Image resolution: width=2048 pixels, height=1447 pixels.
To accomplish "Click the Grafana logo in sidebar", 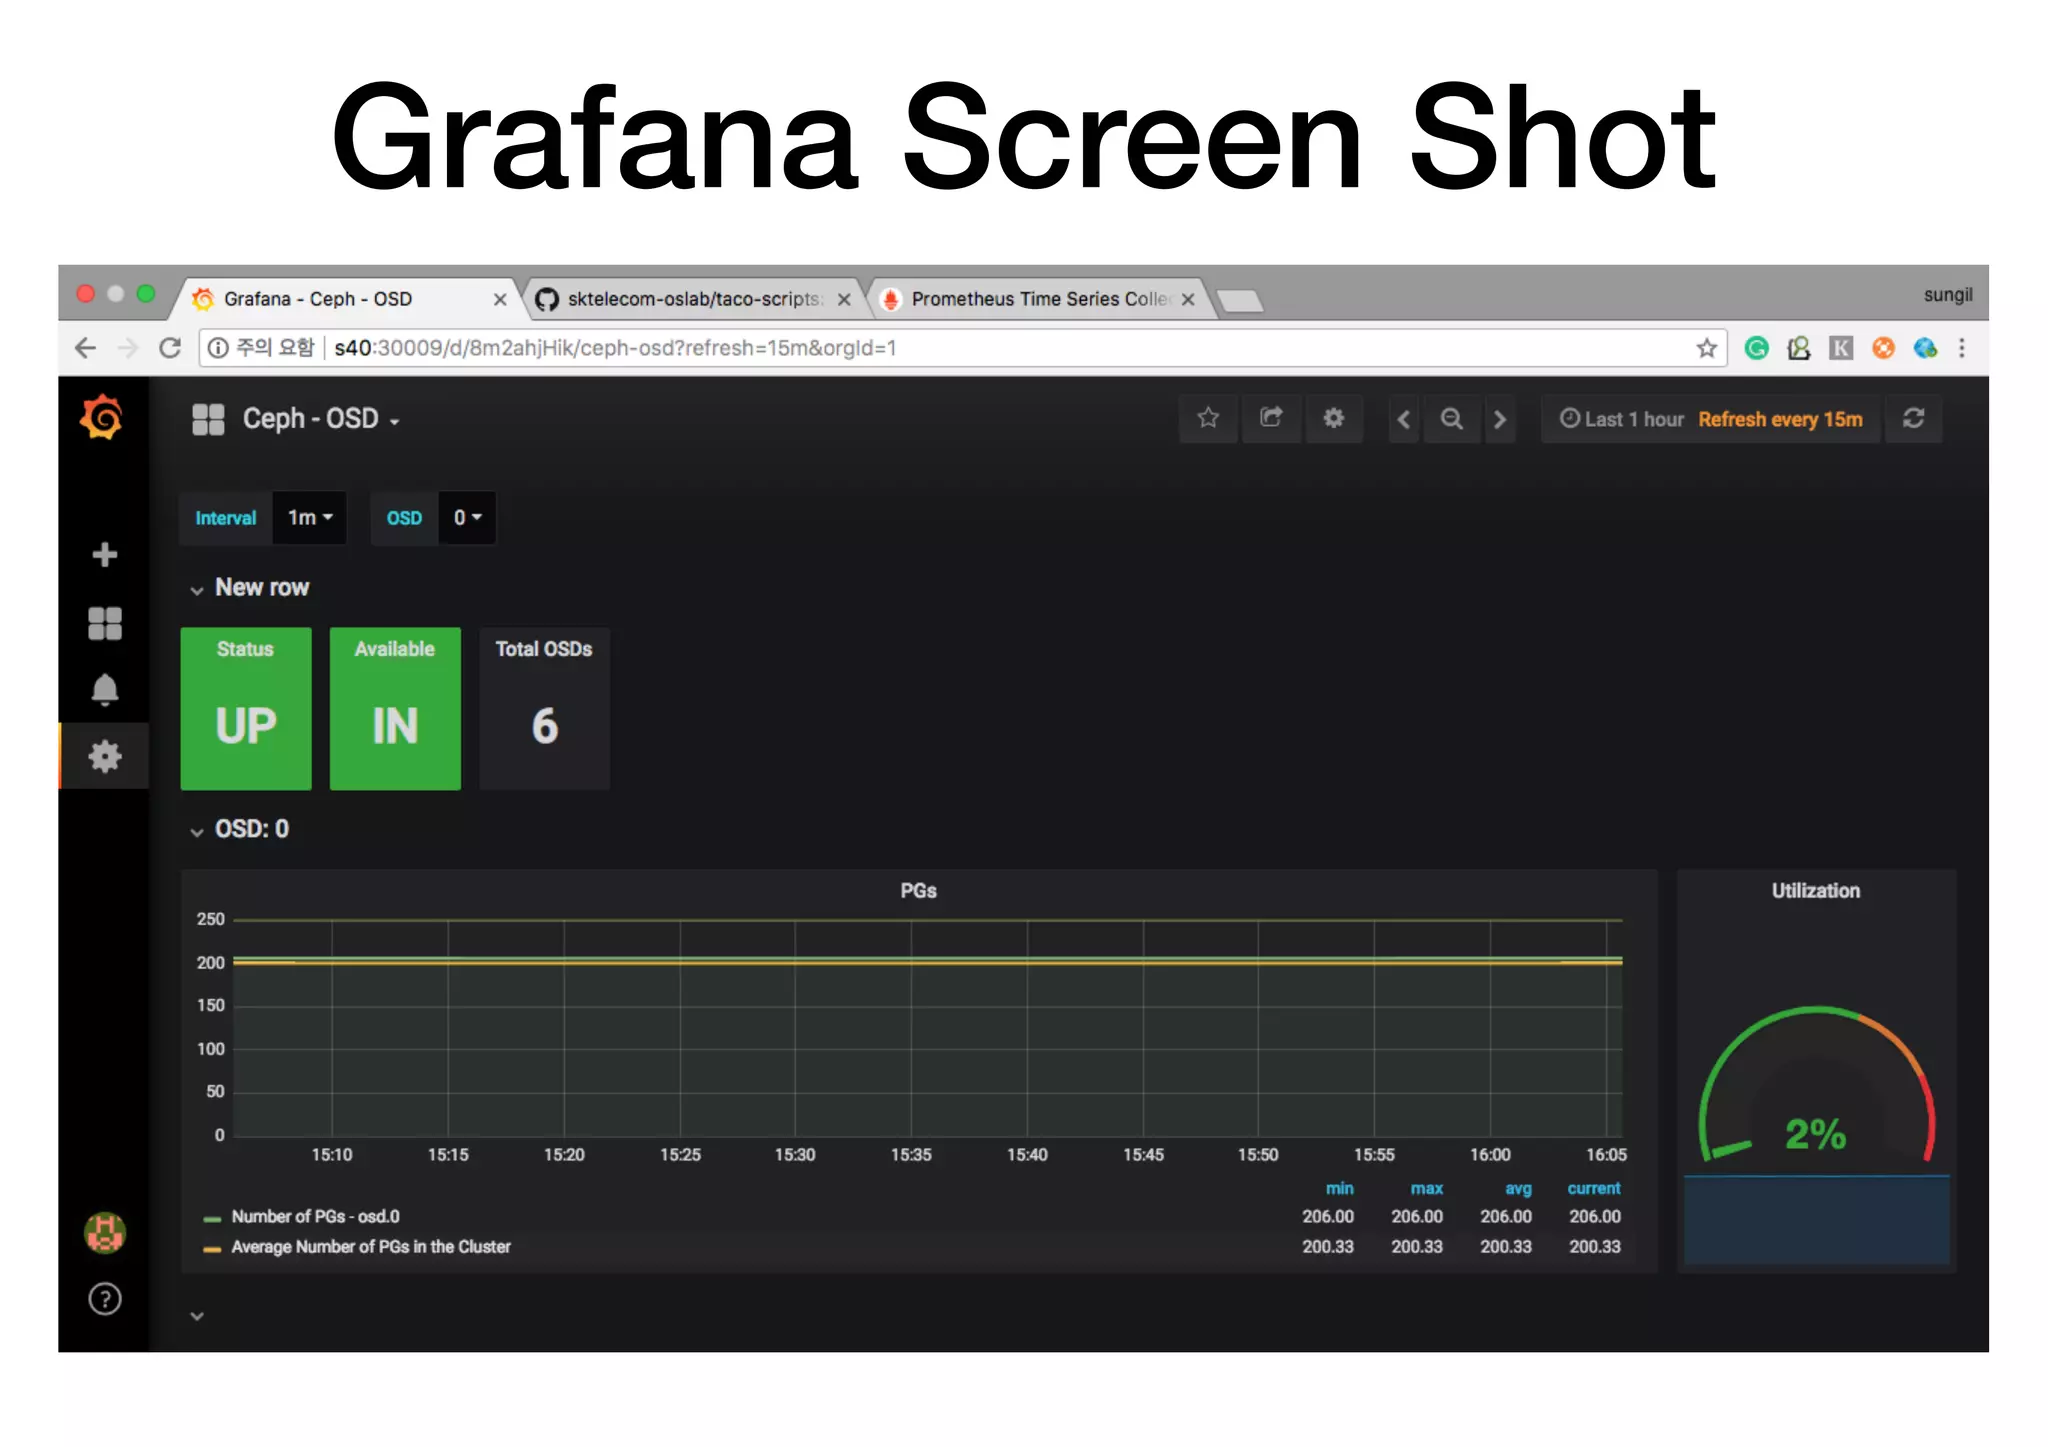I will (102, 418).
